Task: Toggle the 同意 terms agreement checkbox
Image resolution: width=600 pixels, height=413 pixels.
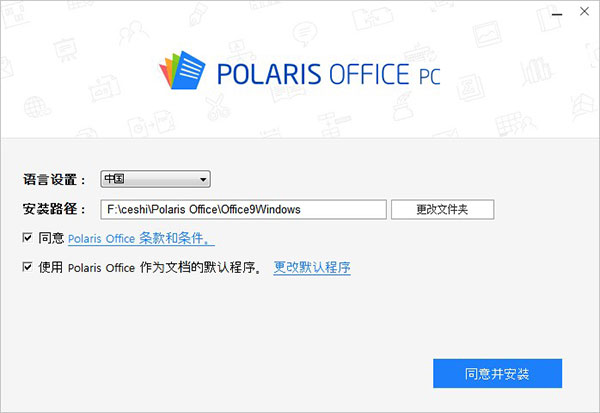Action: point(27,238)
